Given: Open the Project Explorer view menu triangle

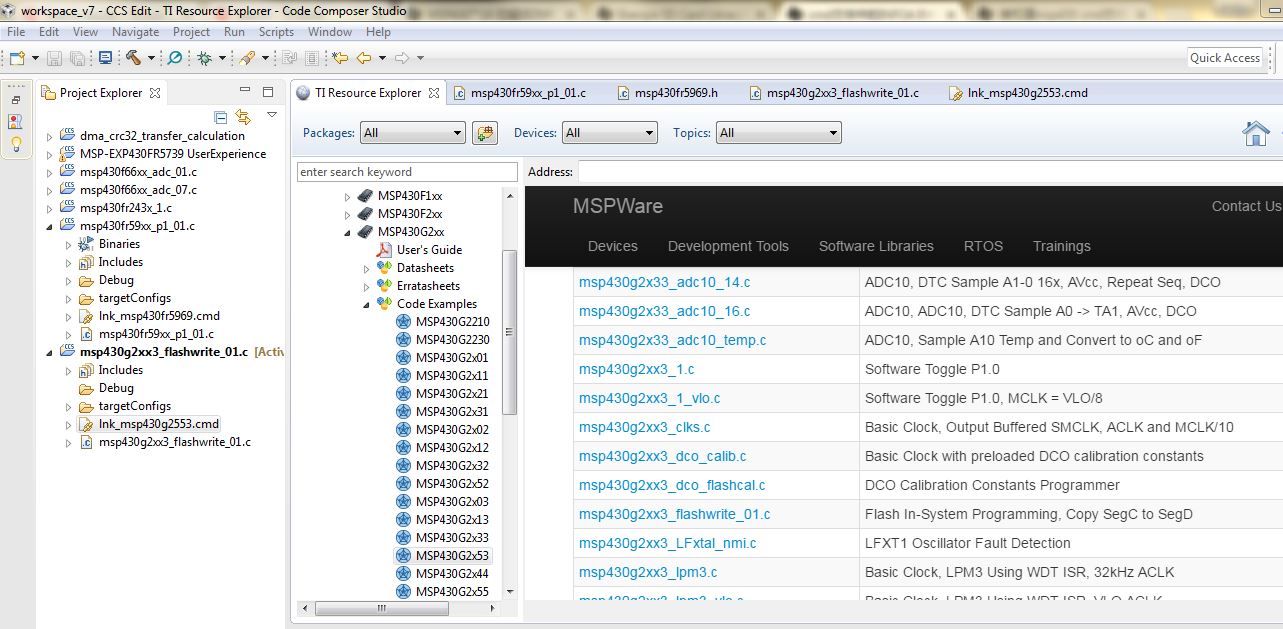Looking at the screenshot, I should [x=271, y=116].
